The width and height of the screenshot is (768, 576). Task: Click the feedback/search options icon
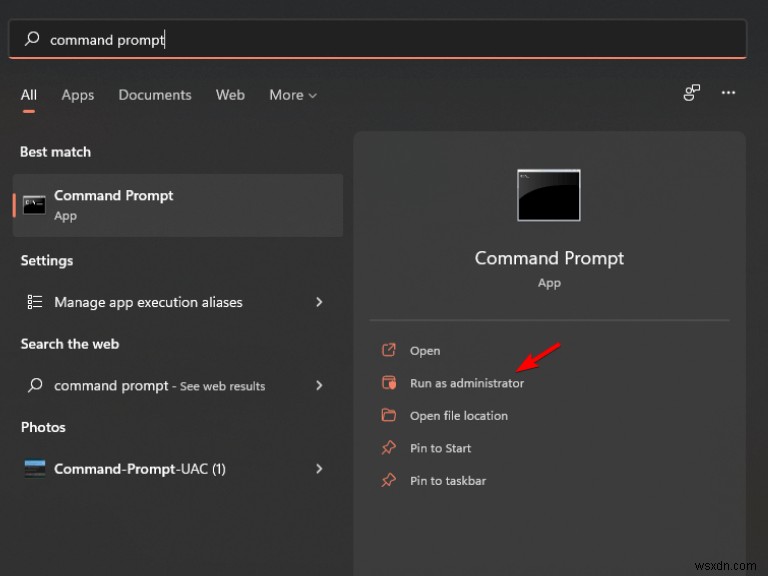[692, 93]
